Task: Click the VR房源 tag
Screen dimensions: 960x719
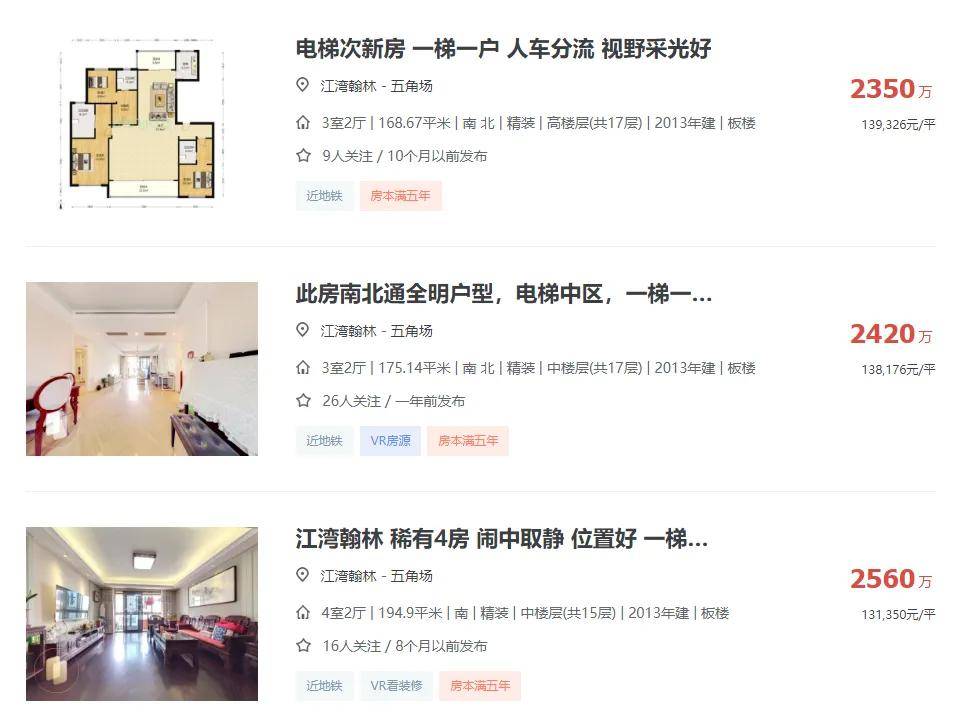Action: pos(391,441)
